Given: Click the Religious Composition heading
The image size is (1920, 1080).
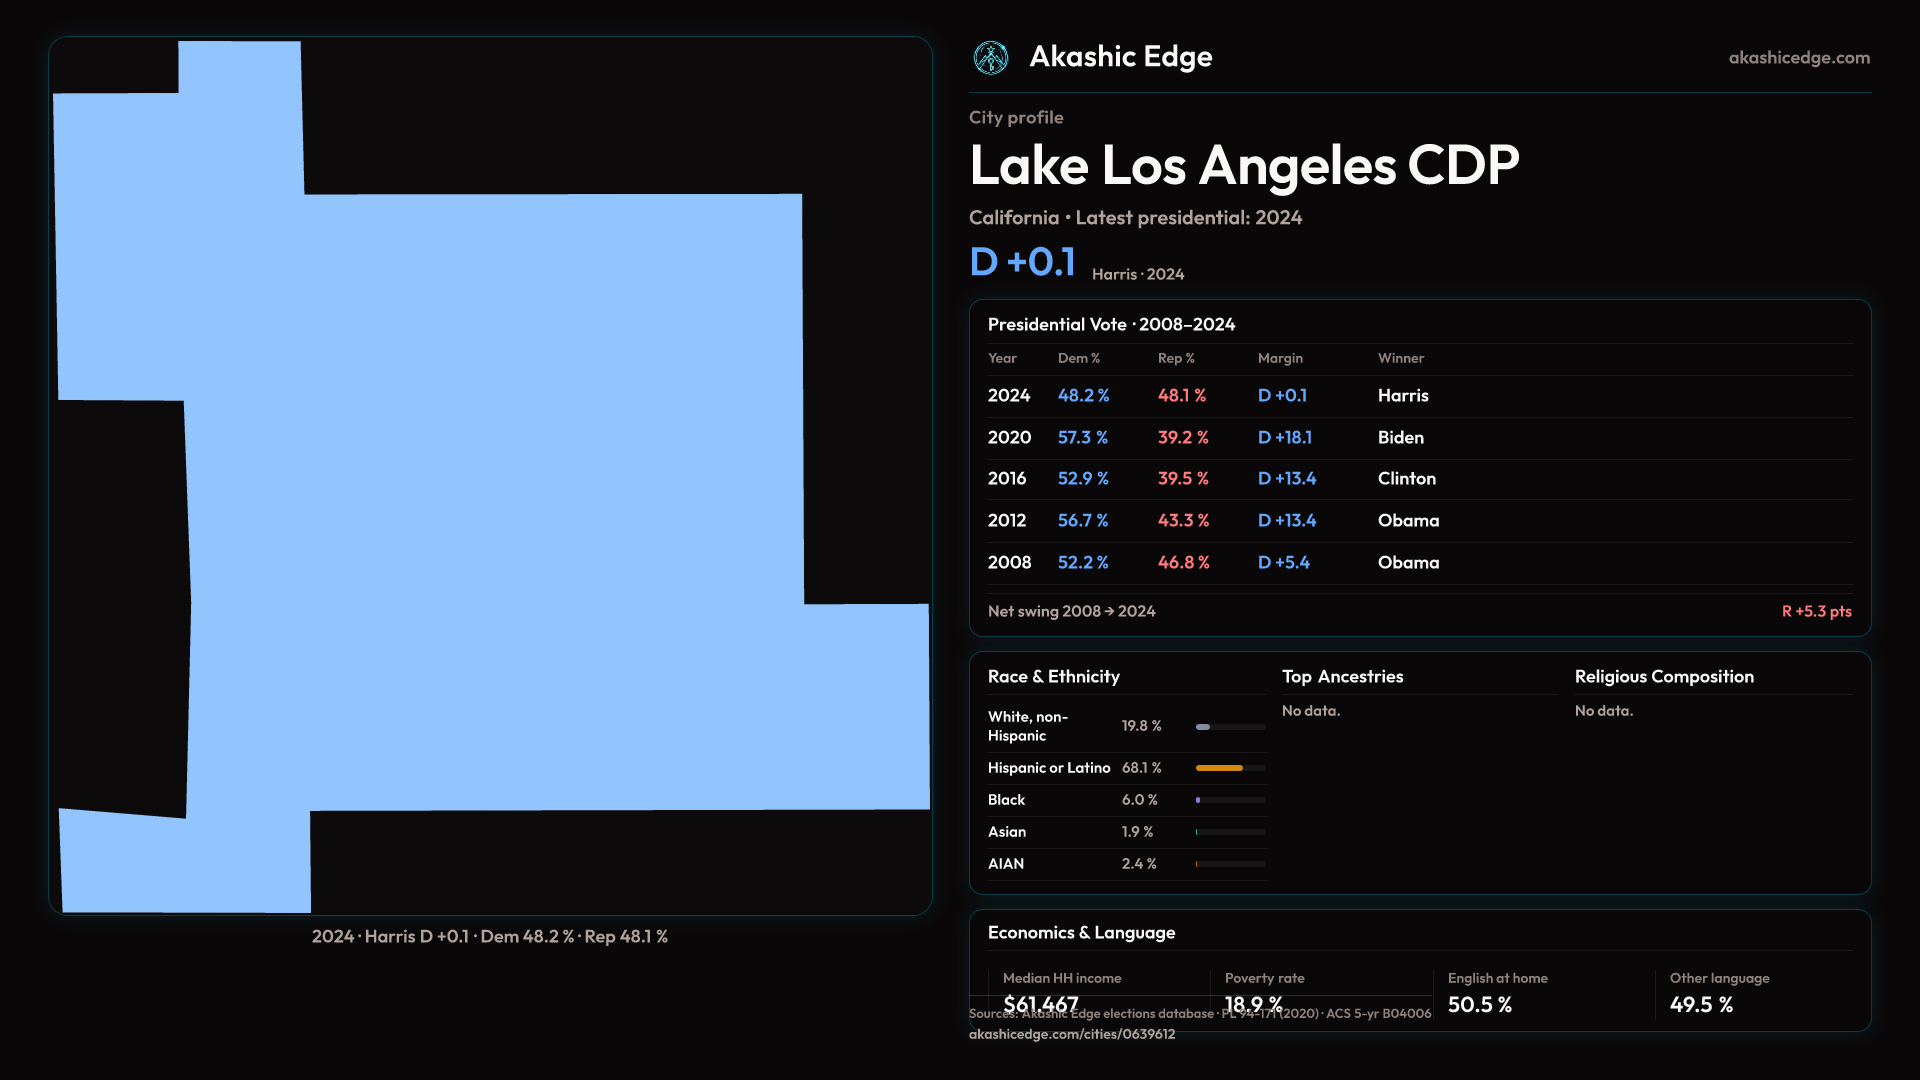Looking at the screenshot, I should 1663,677.
